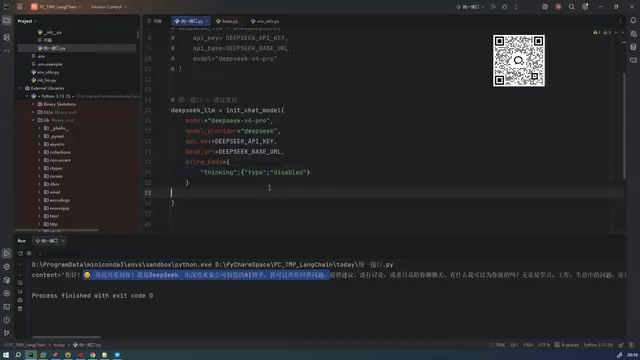Click the Stop icon in Run panel
The height and width of the screenshot is (360, 640).
[x=29, y=253]
